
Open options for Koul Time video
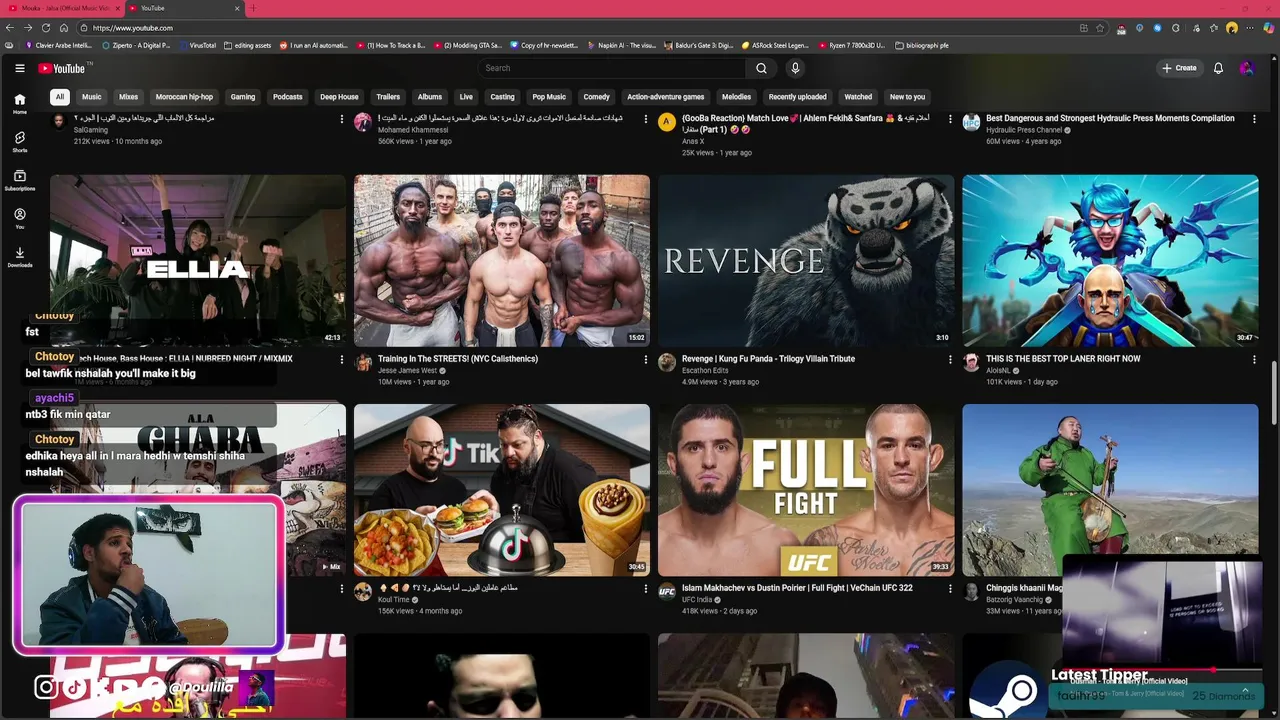coord(646,588)
